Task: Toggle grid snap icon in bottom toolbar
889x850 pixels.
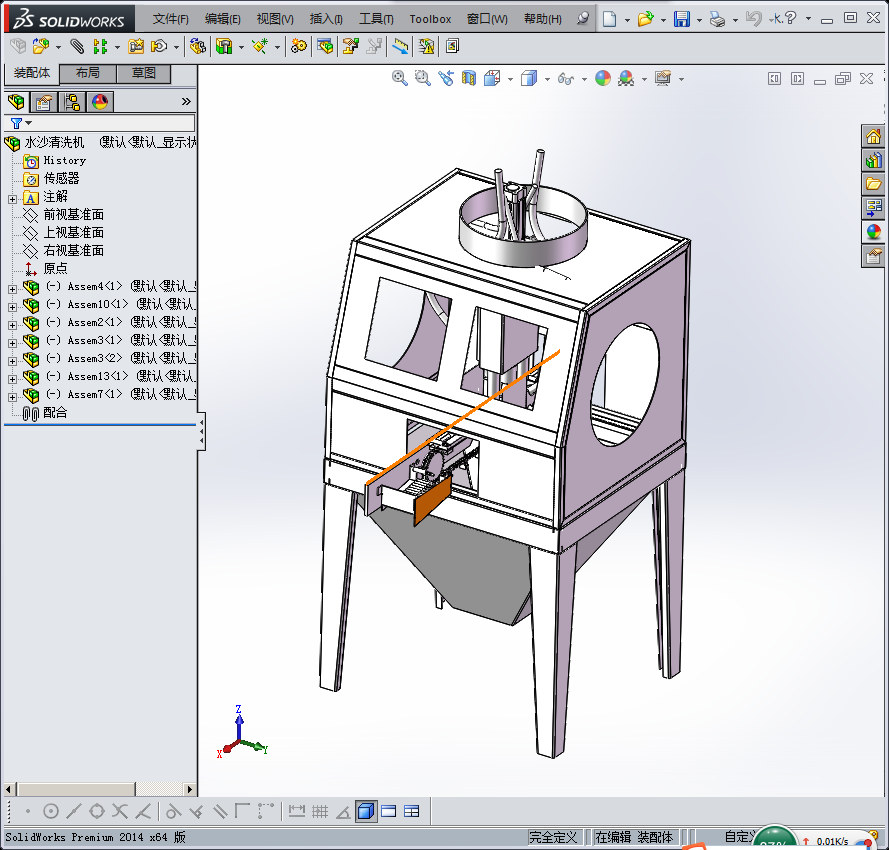Action: pyautogui.click(x=320, y=811)
